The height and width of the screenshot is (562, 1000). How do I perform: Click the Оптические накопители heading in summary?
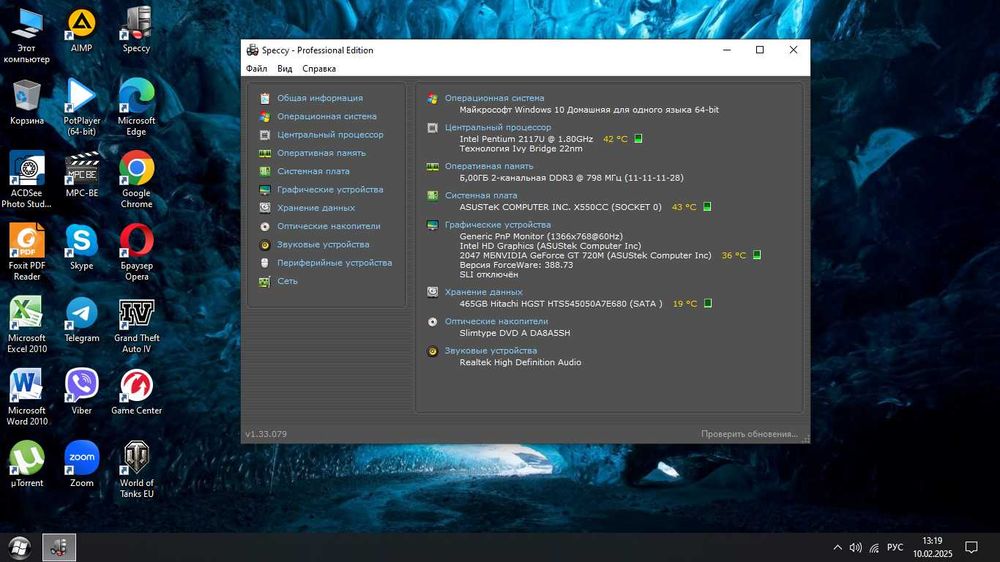click(496, 322)
